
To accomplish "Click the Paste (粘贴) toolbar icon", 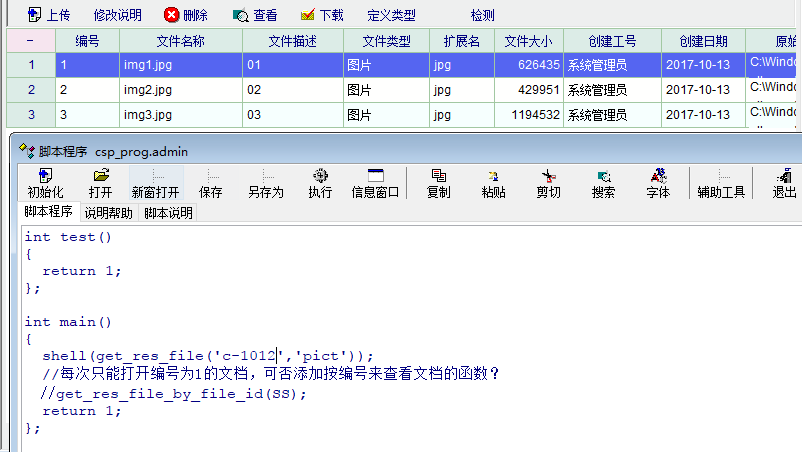I will tap(493, 176).
